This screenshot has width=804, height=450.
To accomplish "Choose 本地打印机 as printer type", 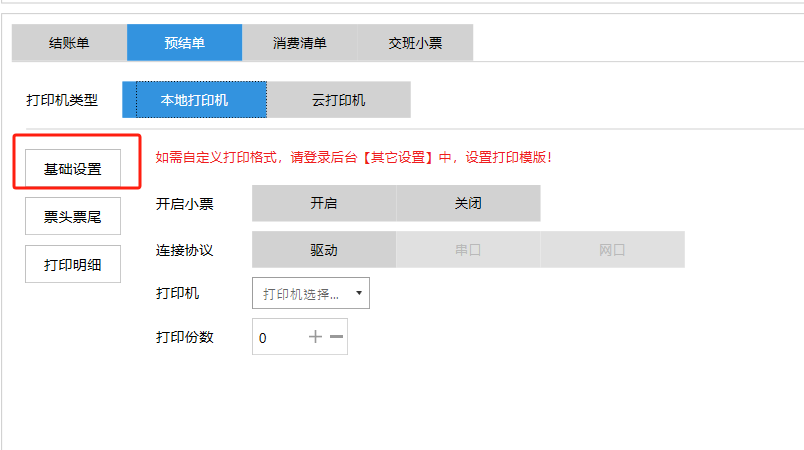I will 194,100.
